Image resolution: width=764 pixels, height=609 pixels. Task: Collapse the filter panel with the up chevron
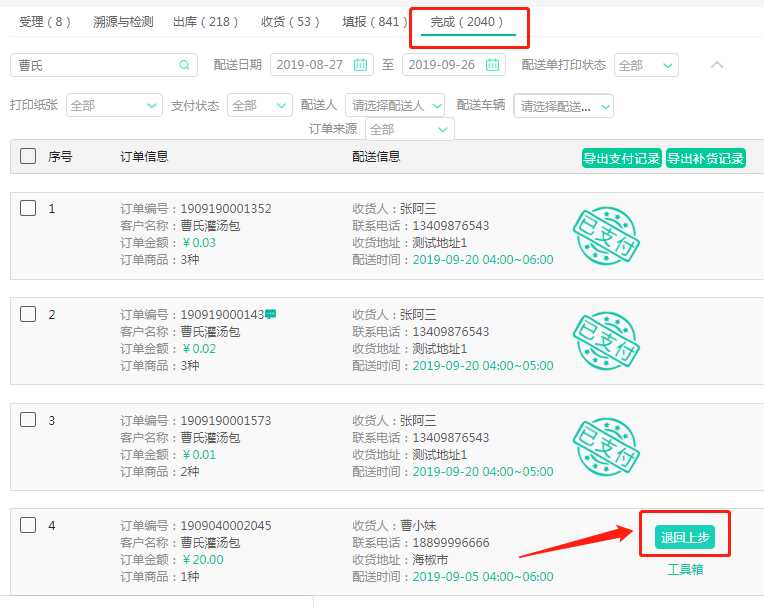(x=716, y=65)
